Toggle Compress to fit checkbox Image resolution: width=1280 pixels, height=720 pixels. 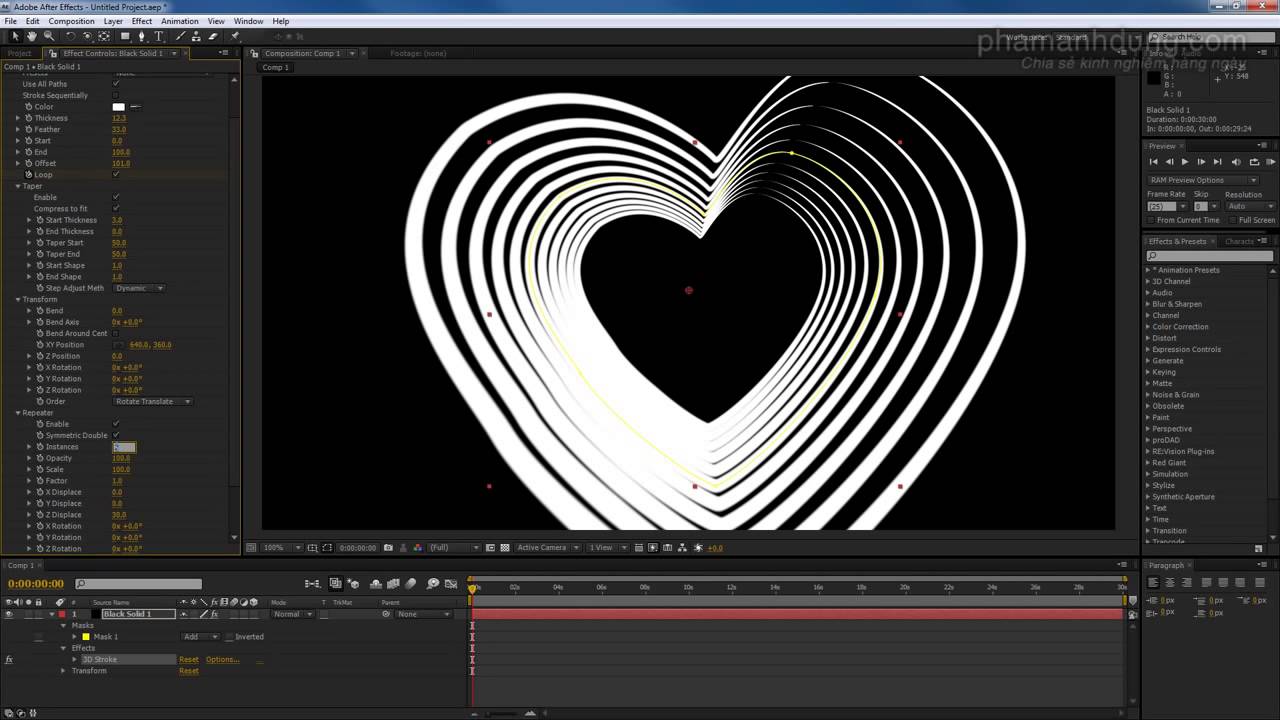click(116, 208)
